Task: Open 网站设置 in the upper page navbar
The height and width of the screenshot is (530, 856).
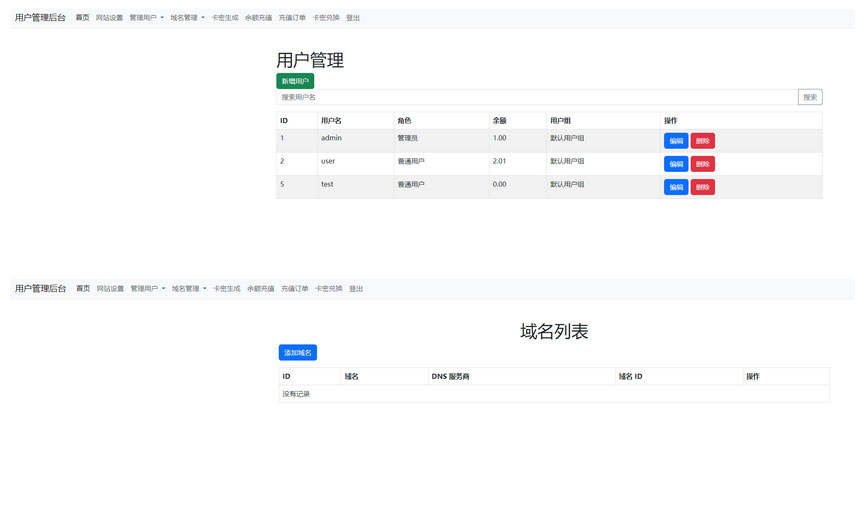Action: pos(109,17)
